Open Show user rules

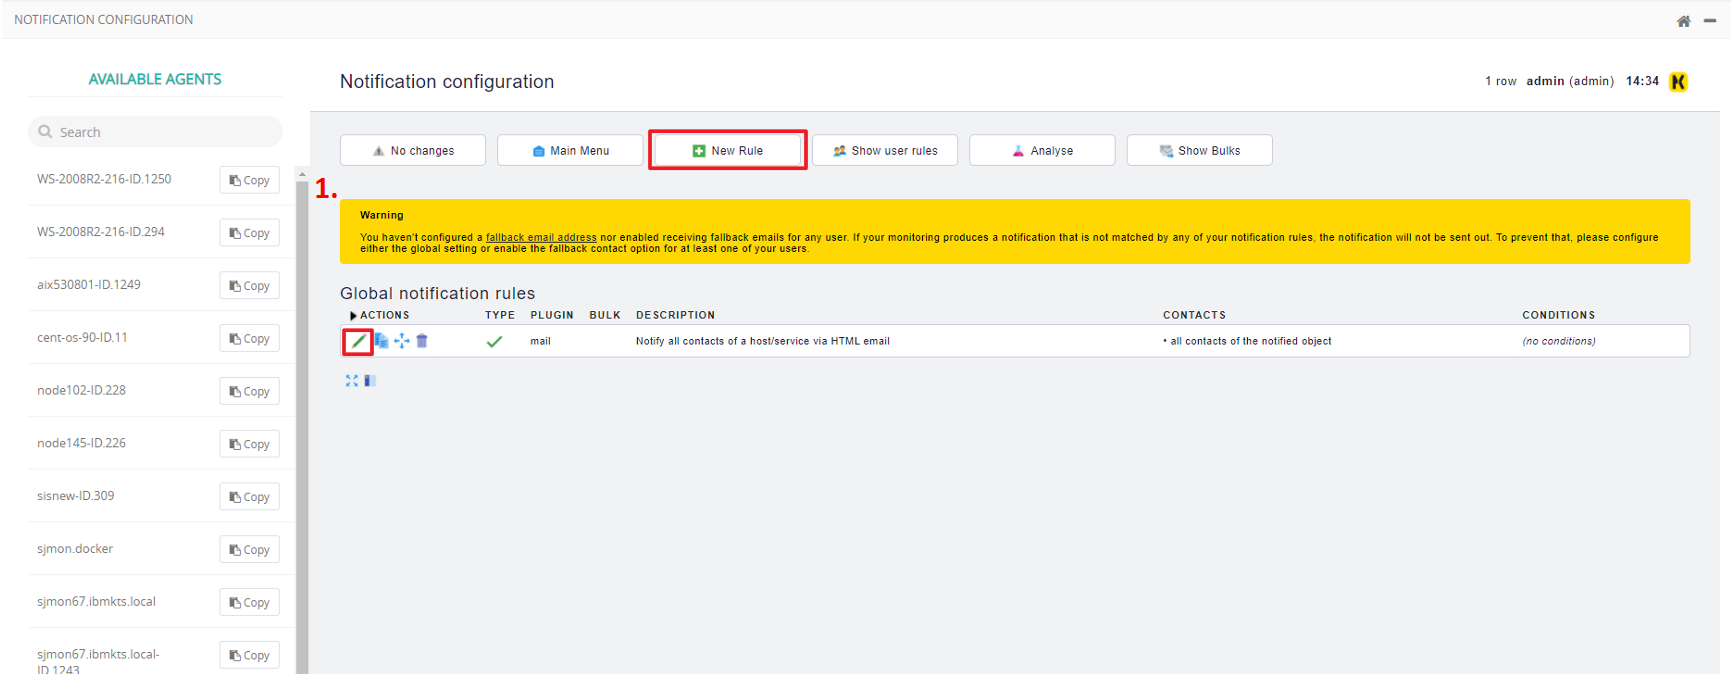pos(885,151)
